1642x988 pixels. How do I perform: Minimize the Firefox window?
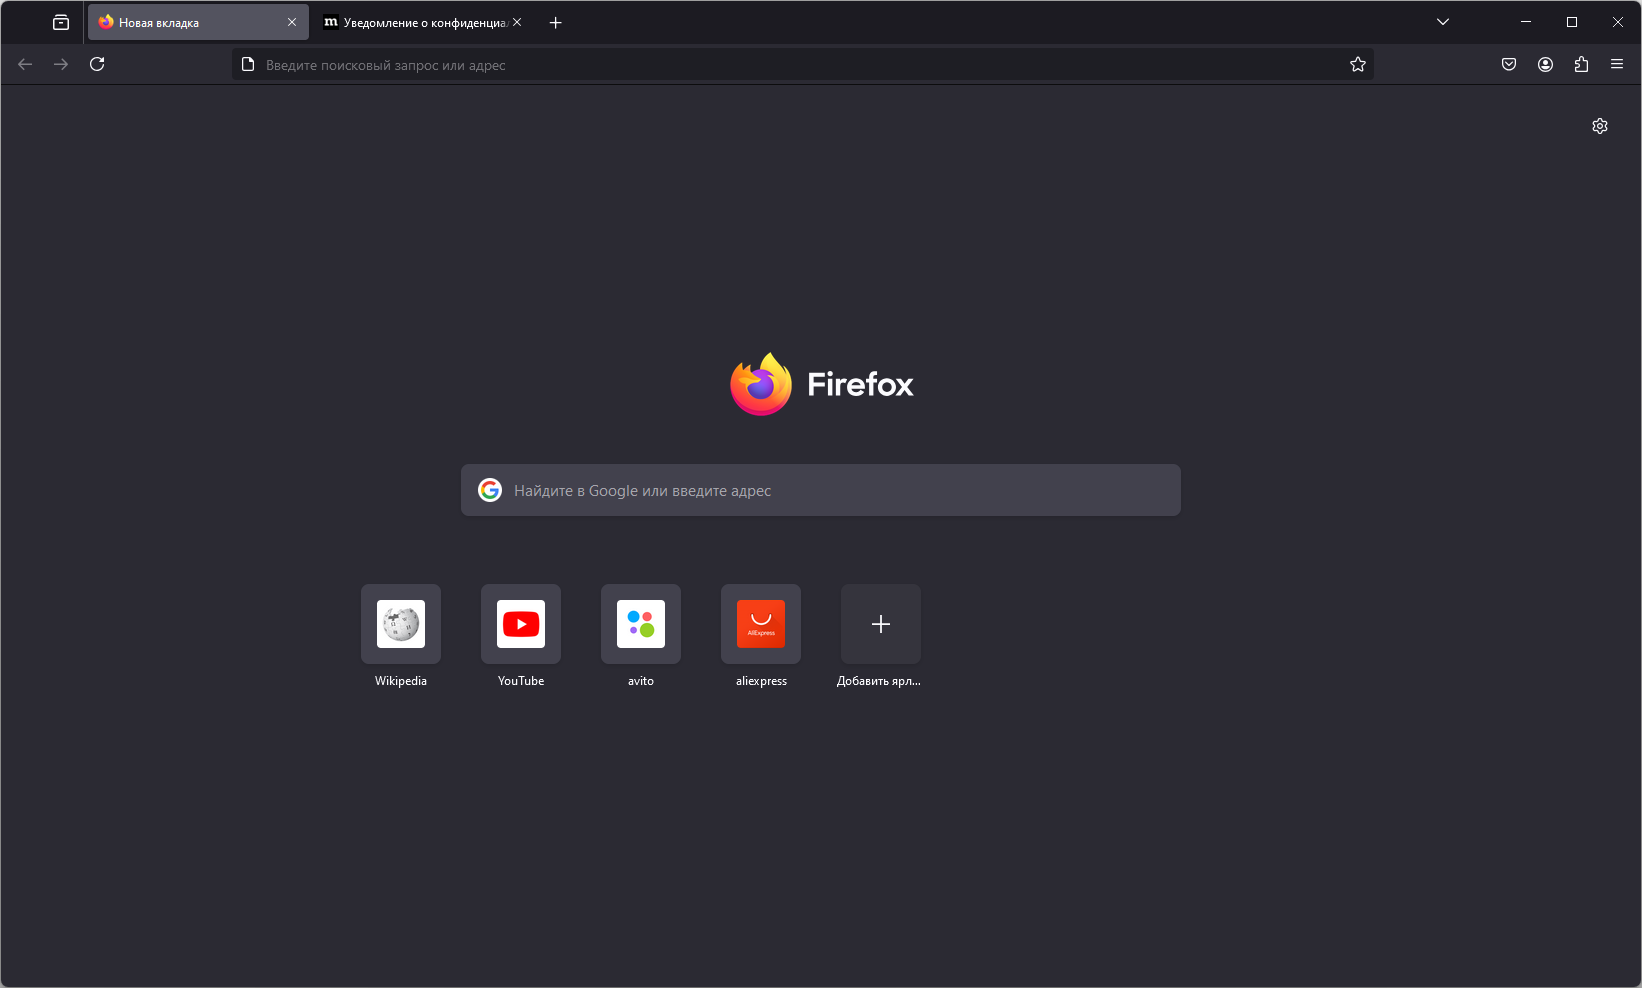1526,22
